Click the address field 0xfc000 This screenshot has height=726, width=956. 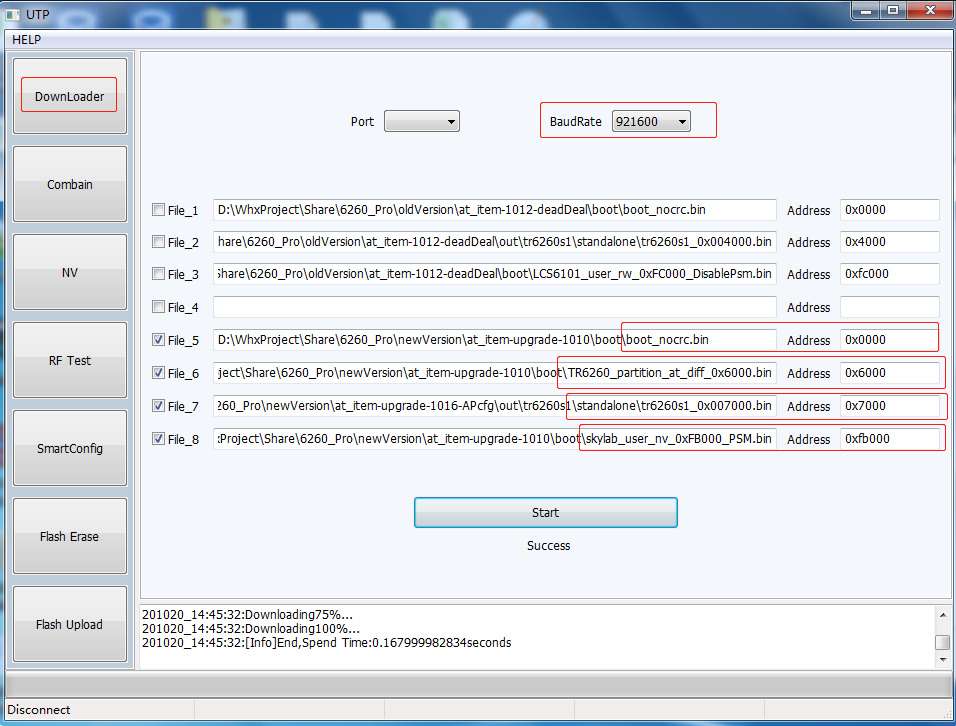pos(890,274)
